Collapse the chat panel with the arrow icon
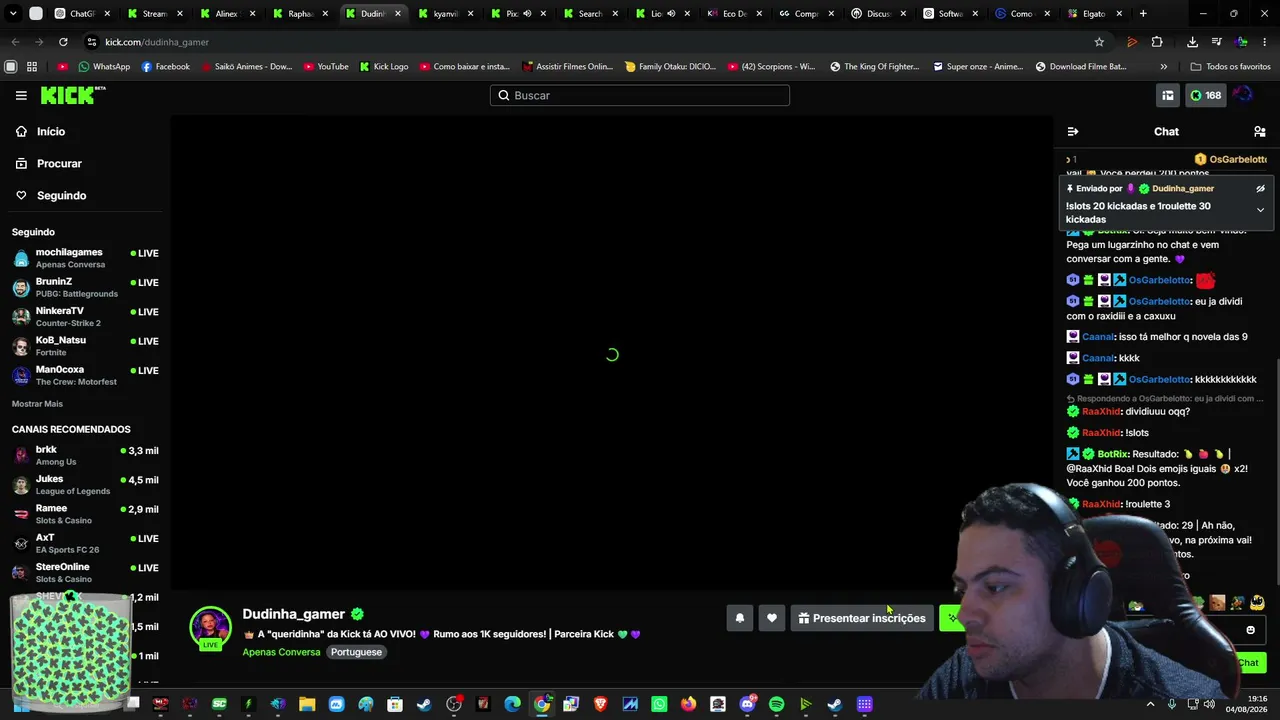The height and width of the screenshot is (720, 1280). 1073,131
